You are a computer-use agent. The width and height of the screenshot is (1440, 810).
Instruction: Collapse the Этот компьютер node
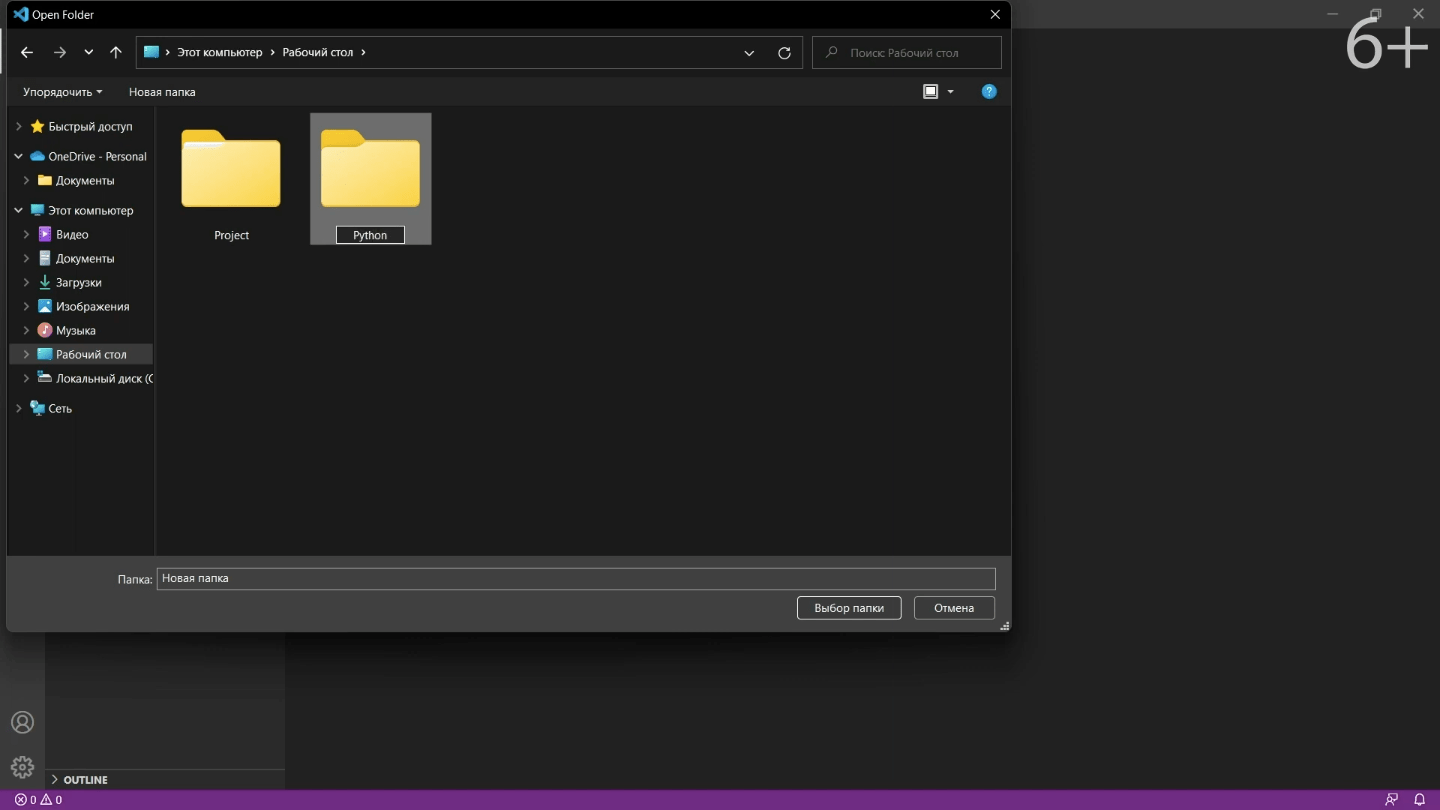[18, 211]
